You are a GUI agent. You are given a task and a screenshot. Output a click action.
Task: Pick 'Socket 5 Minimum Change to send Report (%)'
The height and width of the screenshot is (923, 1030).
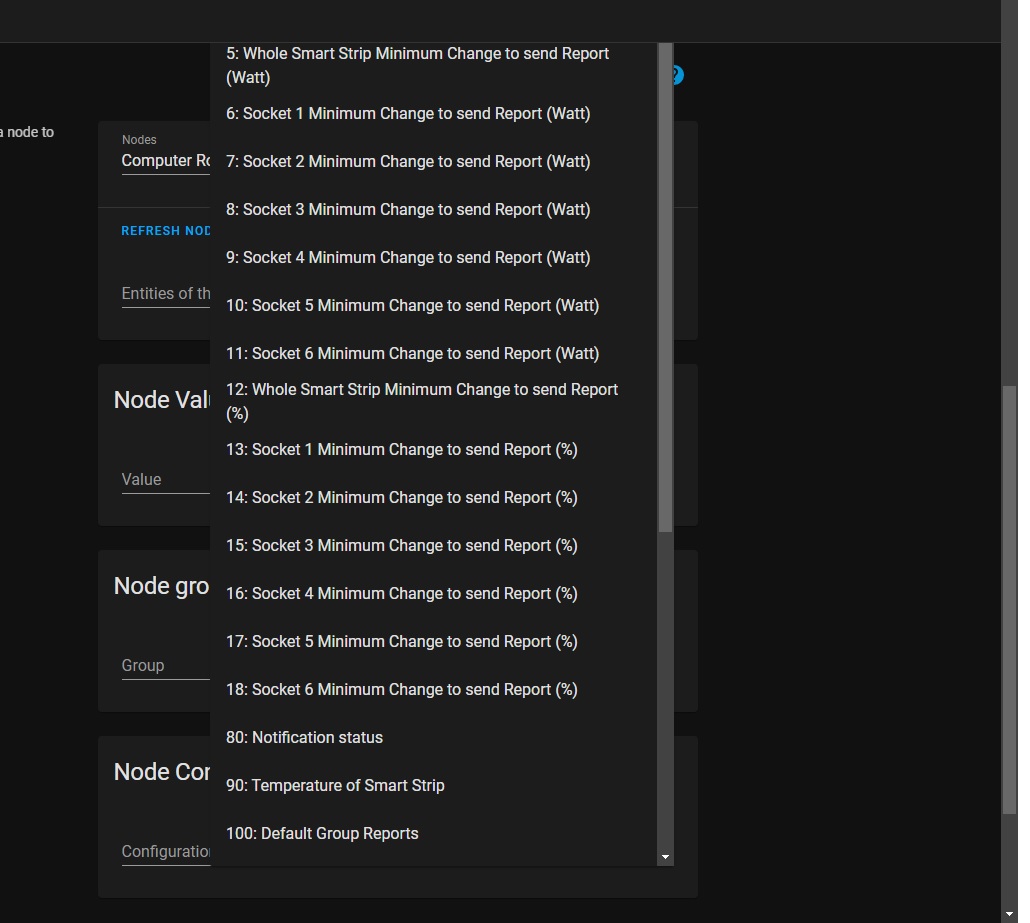point(401,641)
